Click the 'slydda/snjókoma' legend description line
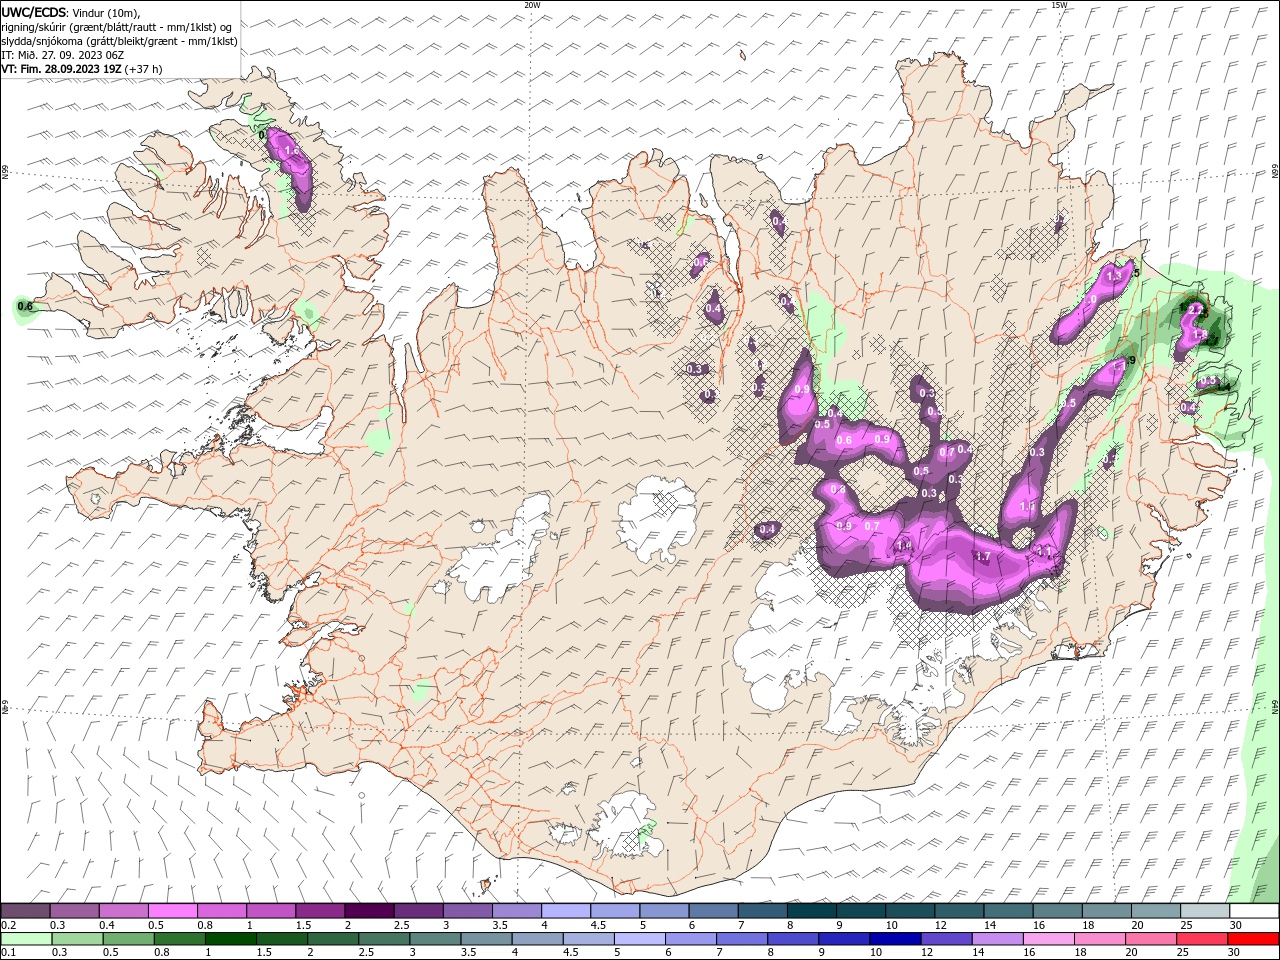 click(119, 41)
